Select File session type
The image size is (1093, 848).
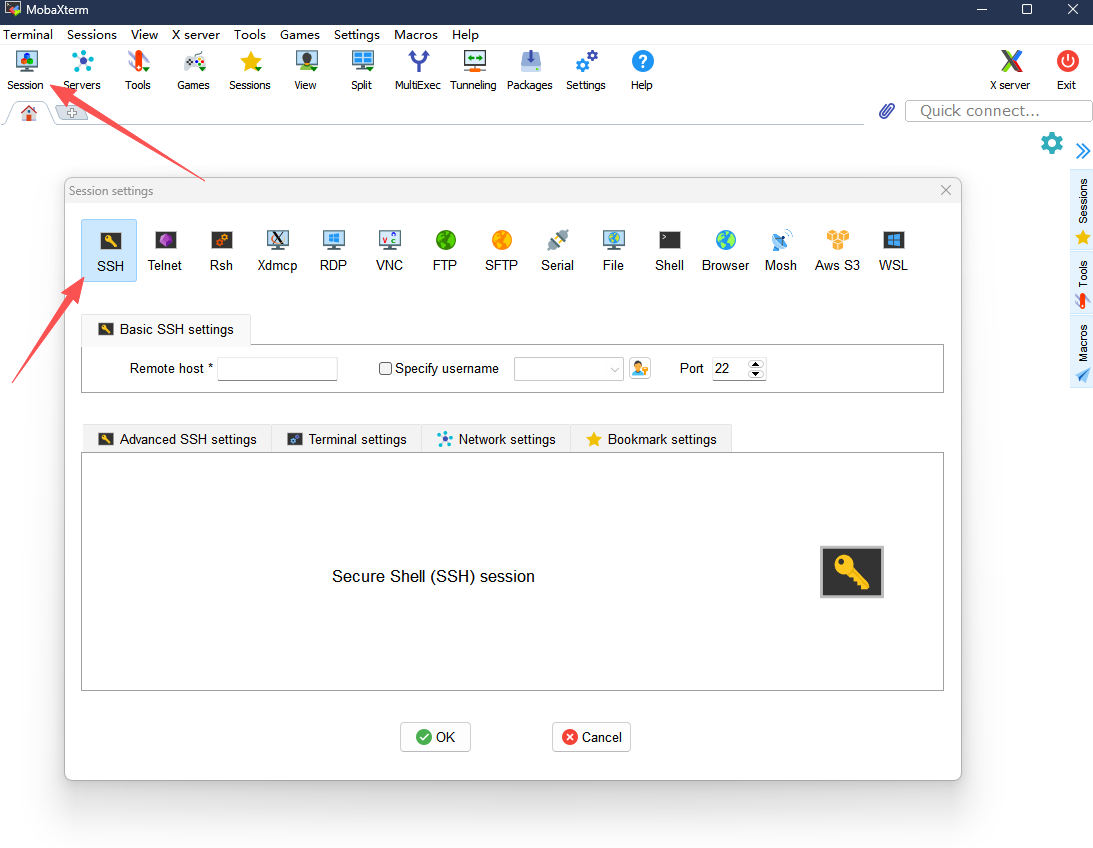pos(613,251)
